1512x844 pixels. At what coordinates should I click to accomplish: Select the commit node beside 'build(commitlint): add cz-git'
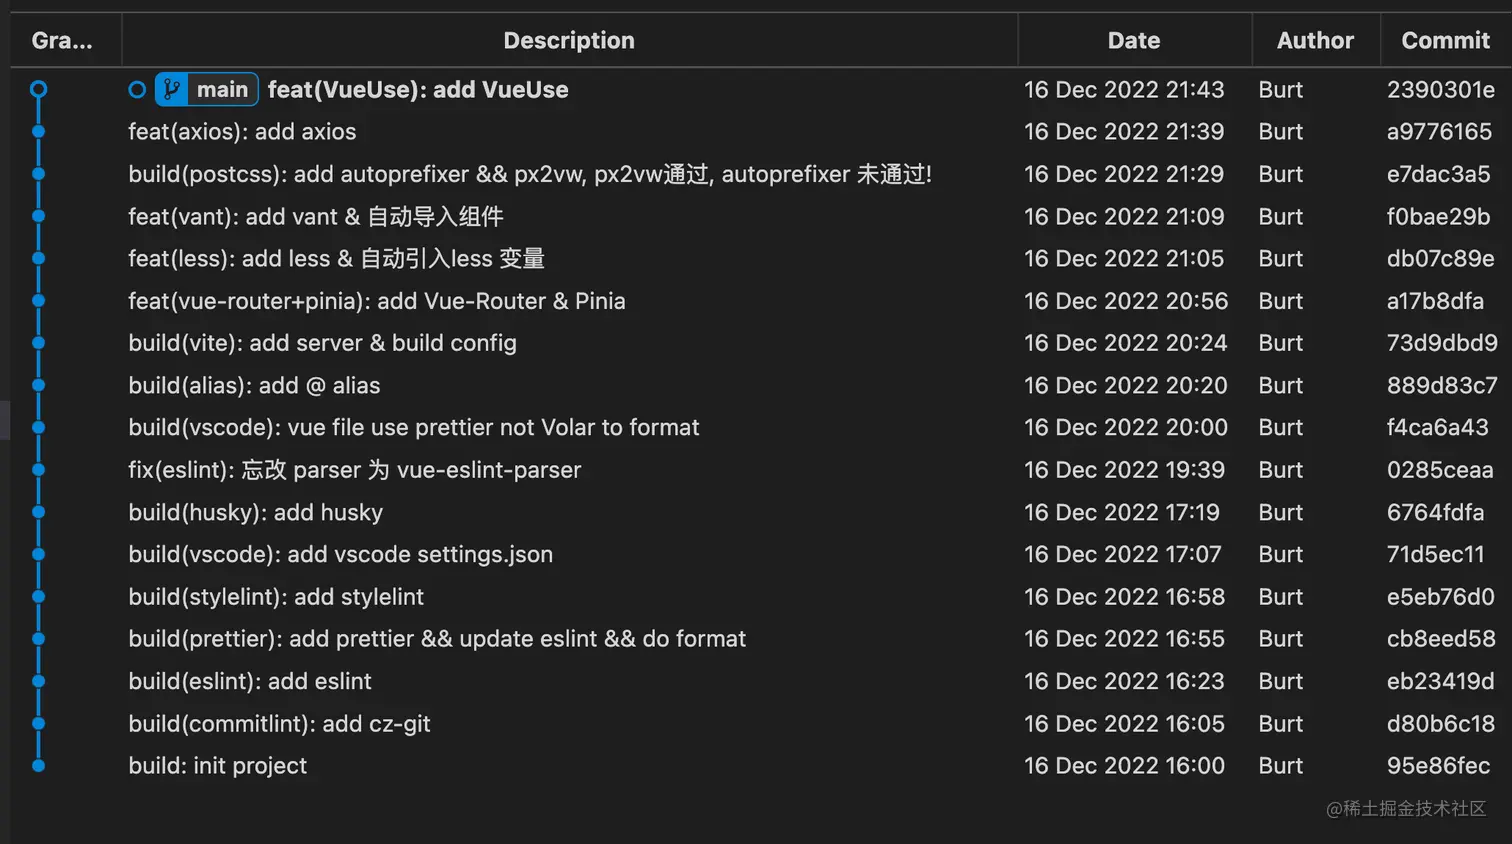38,723
